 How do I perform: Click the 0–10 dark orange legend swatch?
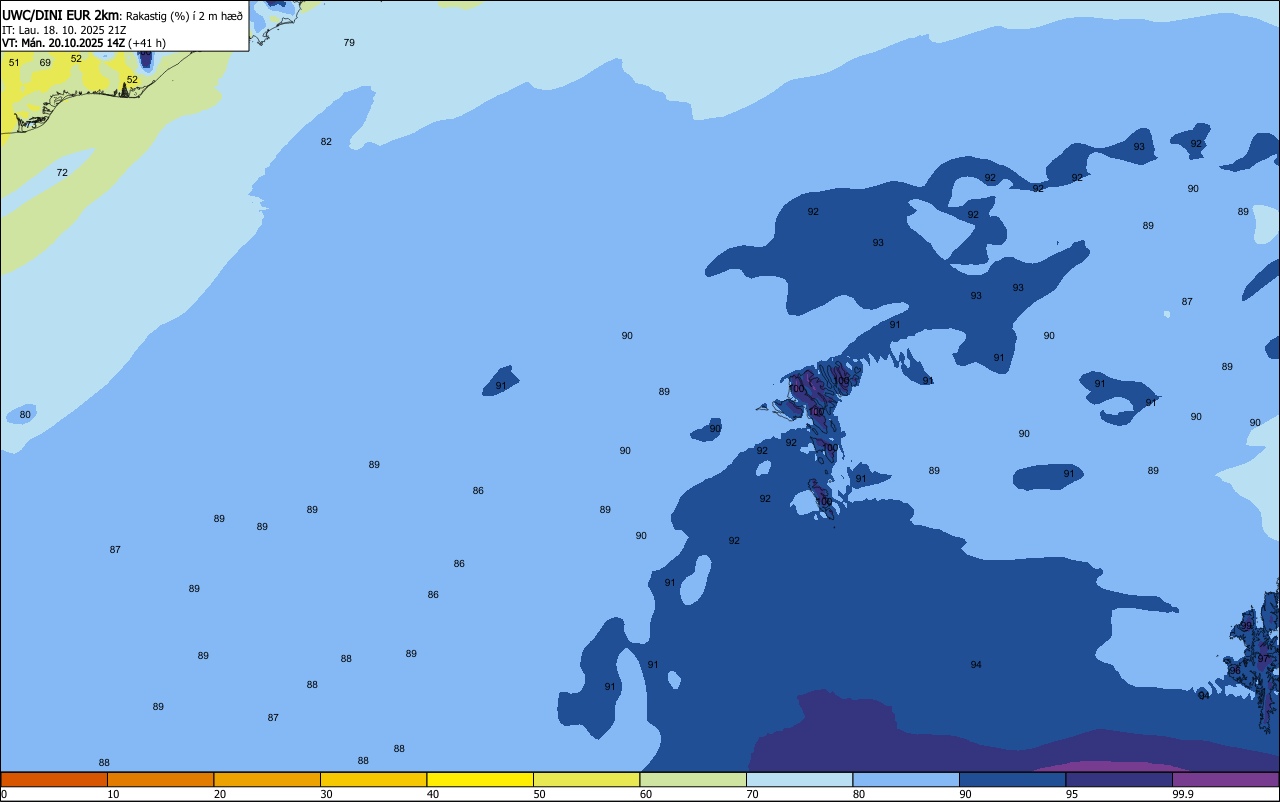point(54,779)
